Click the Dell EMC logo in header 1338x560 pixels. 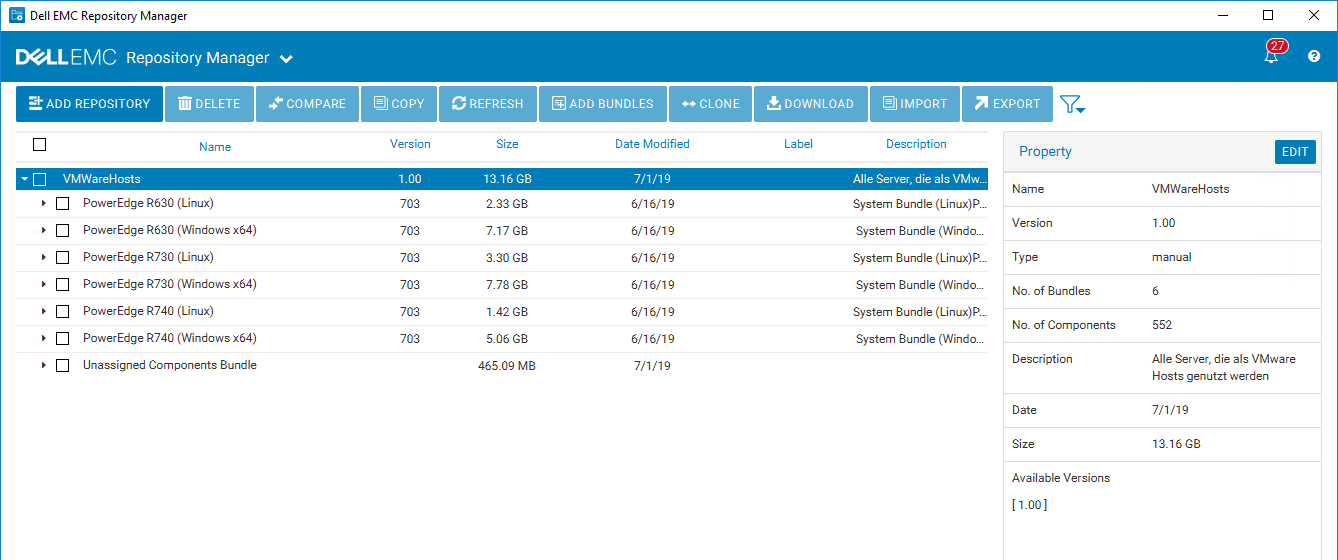point(66,58)
